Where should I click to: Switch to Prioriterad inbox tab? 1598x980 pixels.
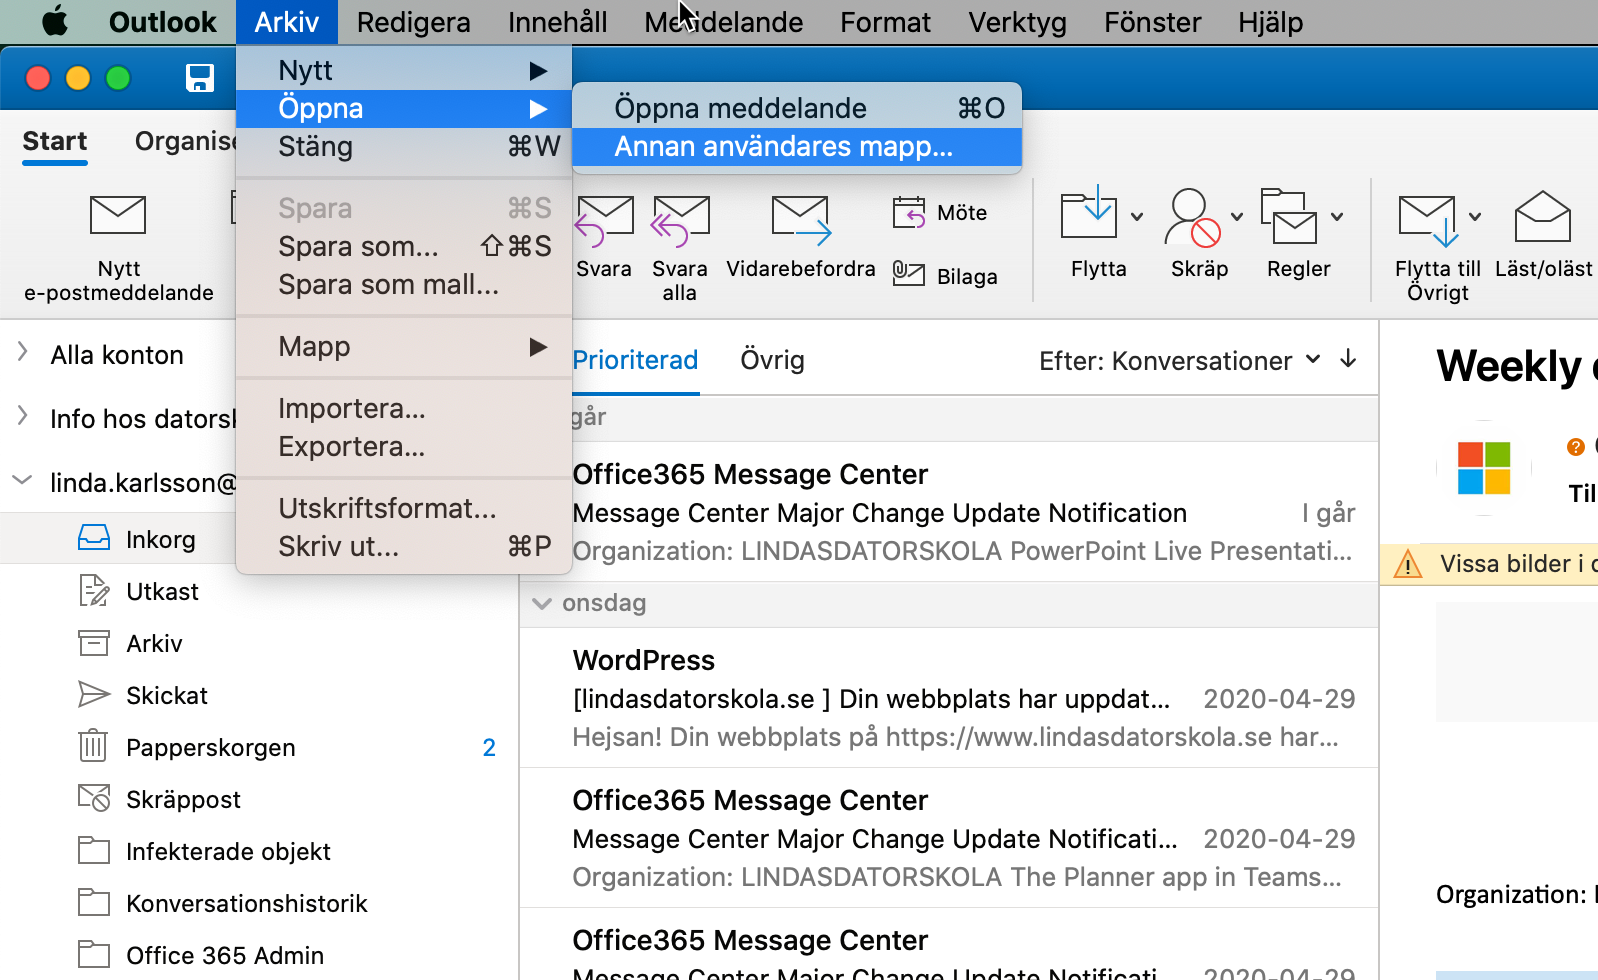pos(635,360)
